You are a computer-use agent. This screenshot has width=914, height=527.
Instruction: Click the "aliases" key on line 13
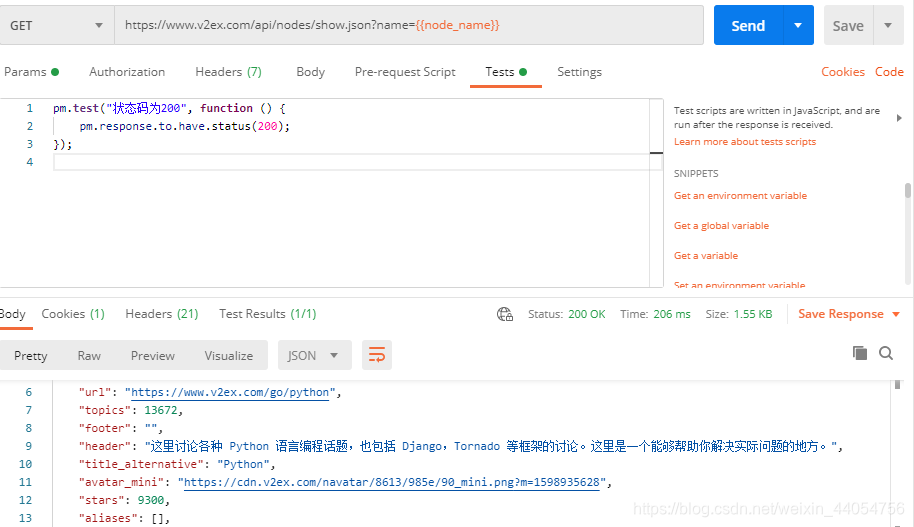click(x=108, y=518)
